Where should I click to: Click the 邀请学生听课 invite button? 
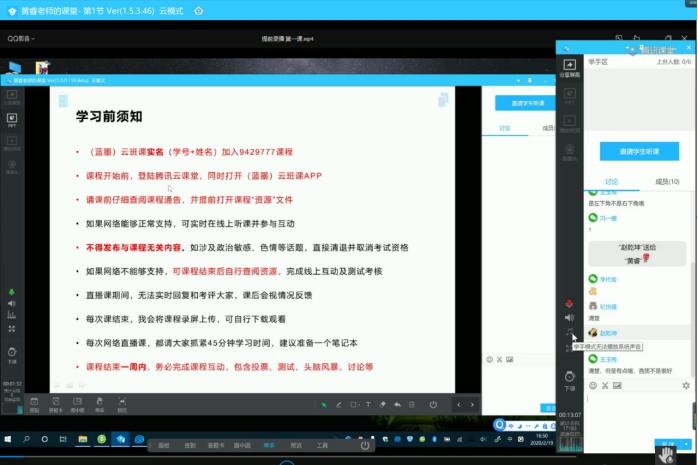coord(639,151)
